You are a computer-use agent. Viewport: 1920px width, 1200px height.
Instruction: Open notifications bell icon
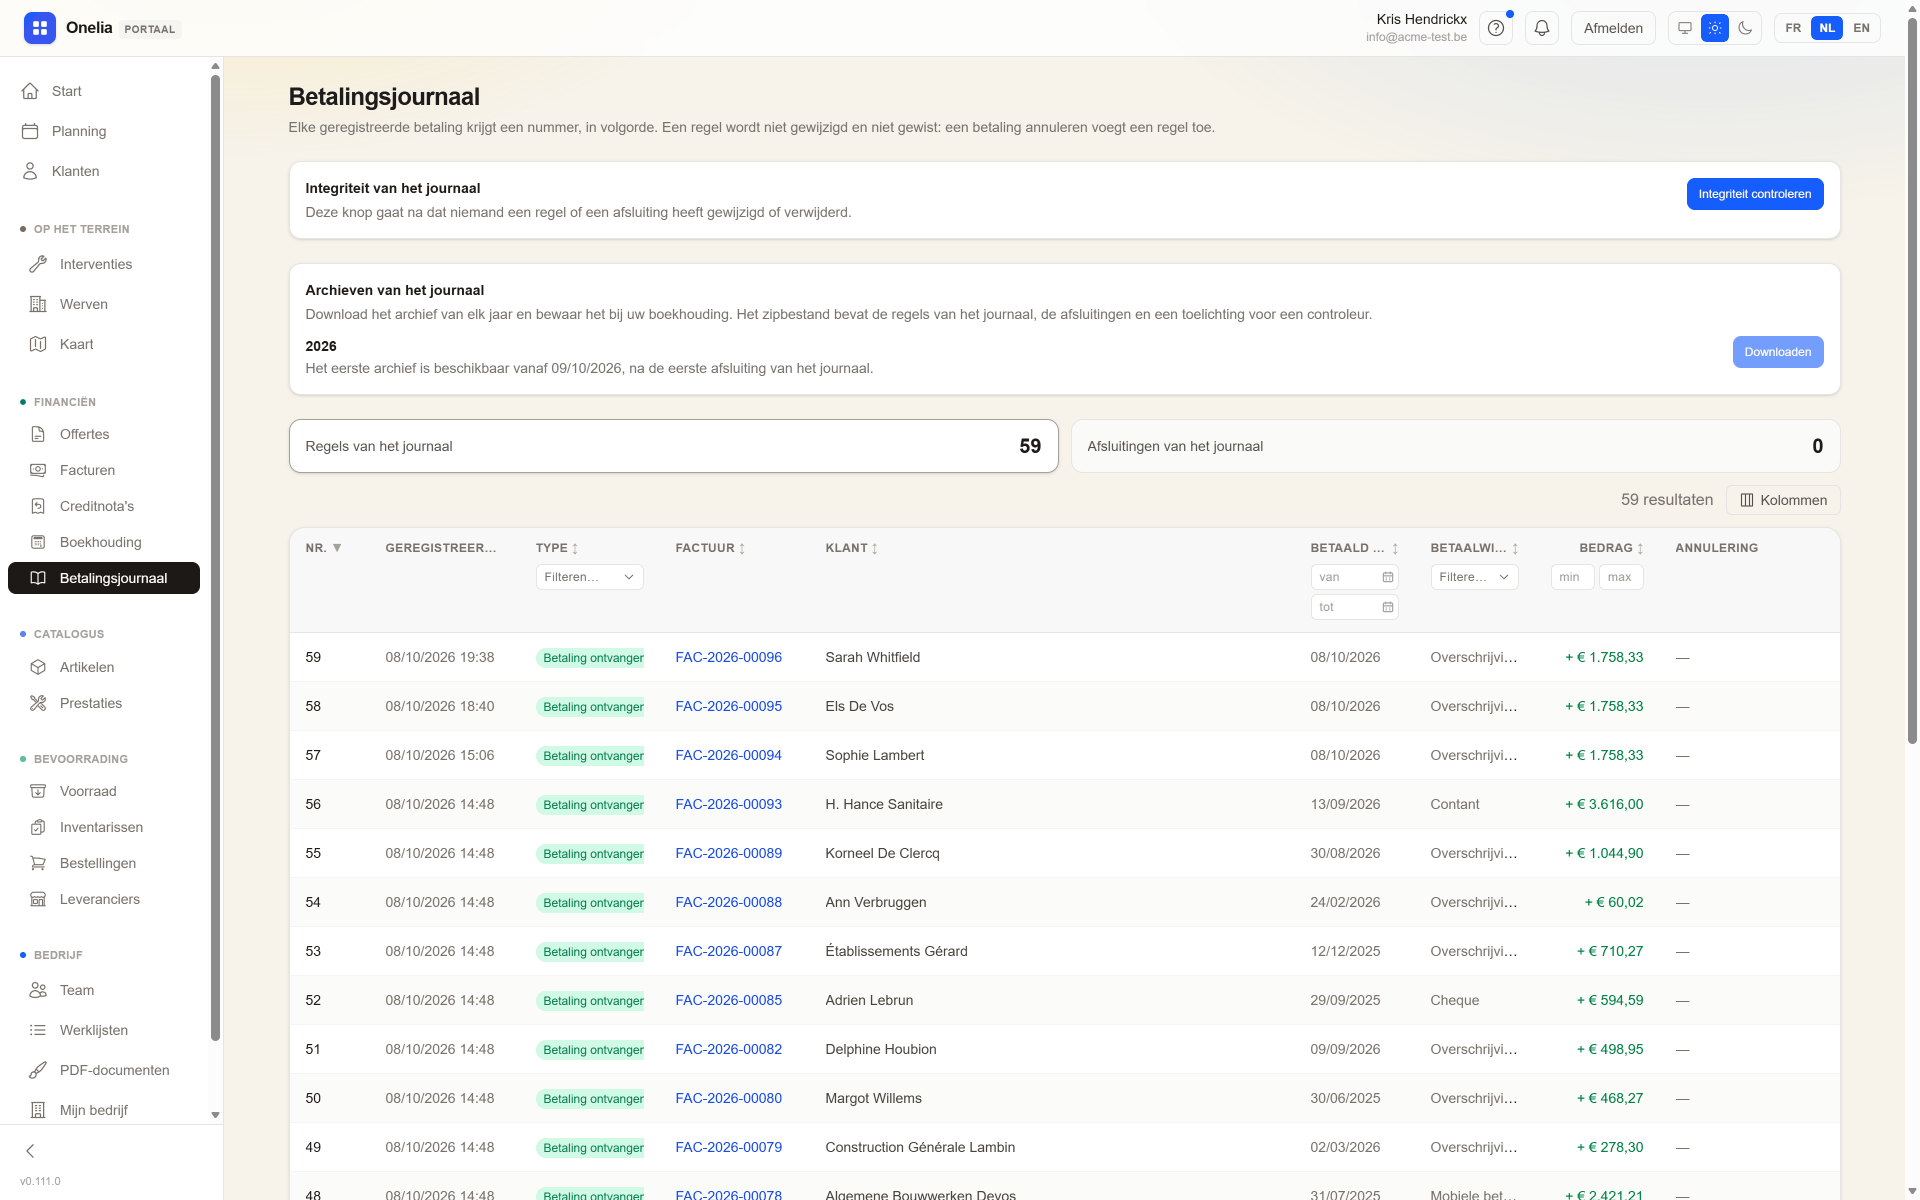(1542, 28)
